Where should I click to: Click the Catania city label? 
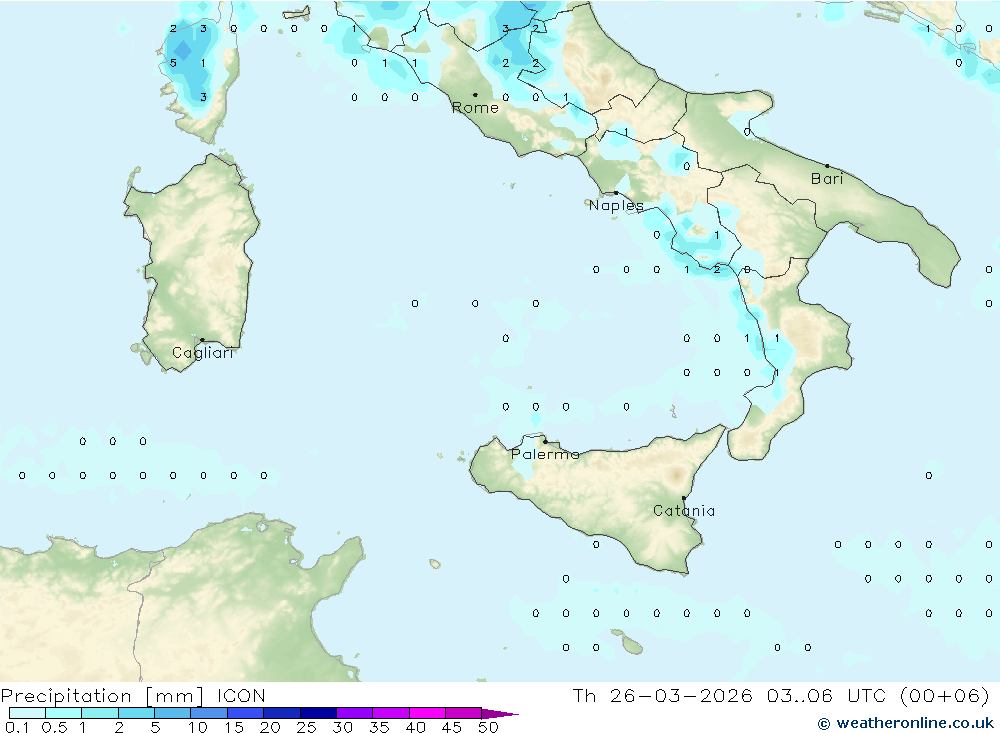pos(684,511)
